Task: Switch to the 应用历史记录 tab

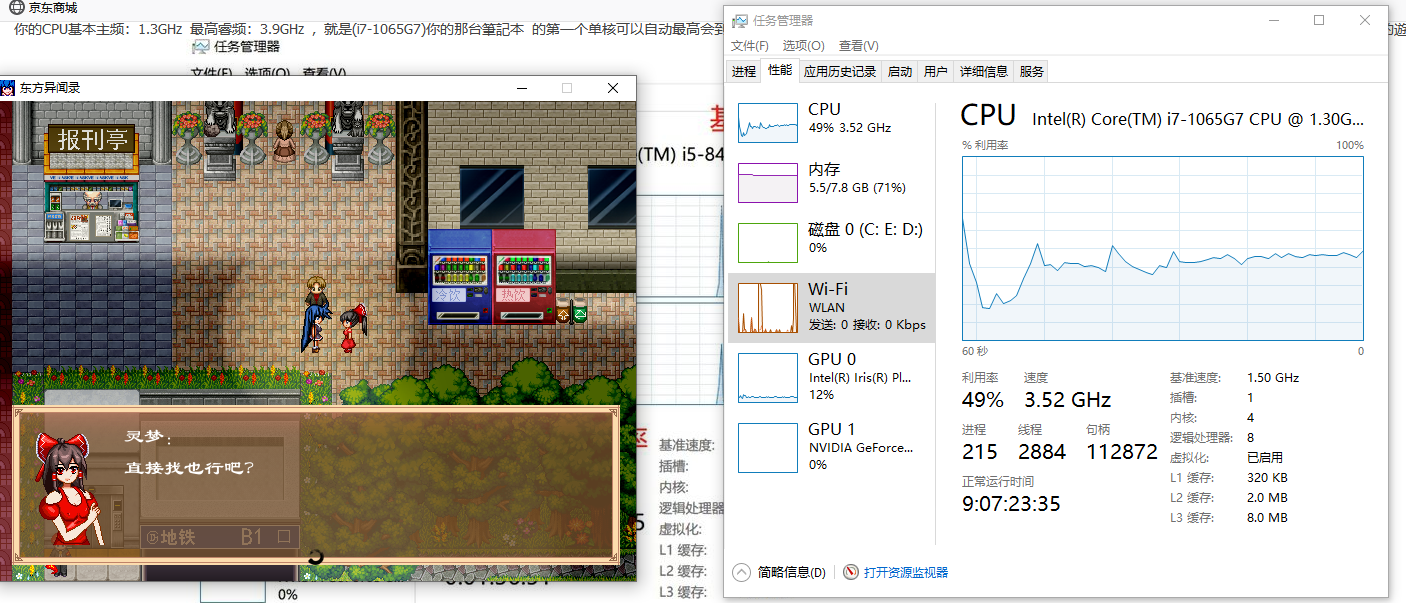Action: click(x=840, y=71)
